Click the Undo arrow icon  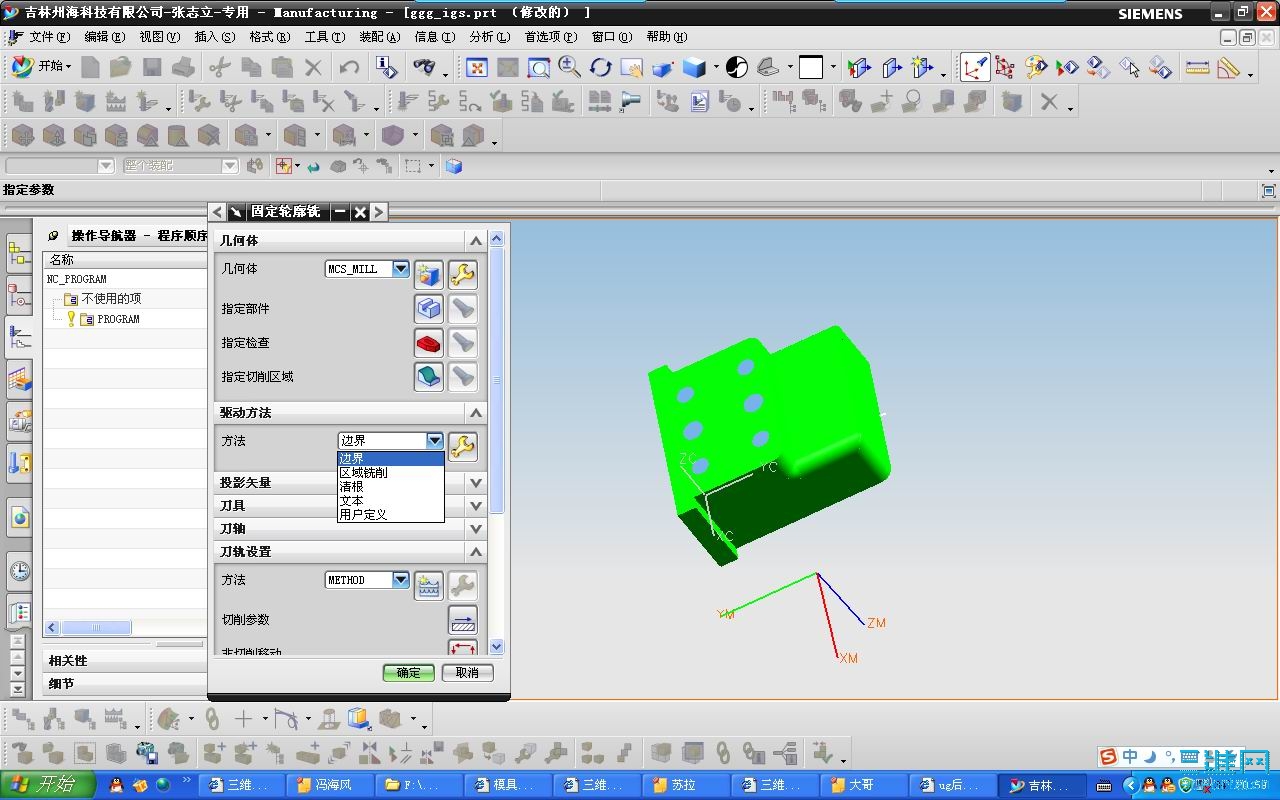pos(349,67)
